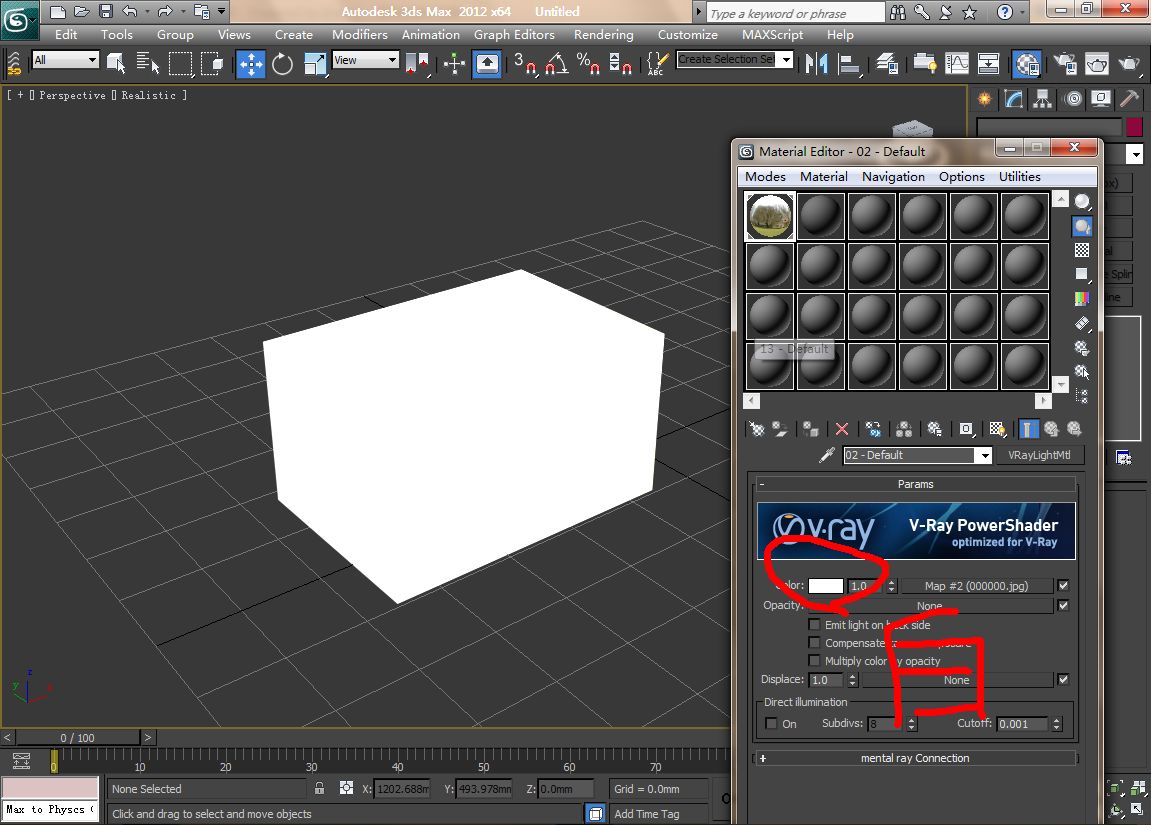The image size is (1151, 825).
Task: Open the material name dropdown '02 - Default'
Action: click(x=984, y=456)
